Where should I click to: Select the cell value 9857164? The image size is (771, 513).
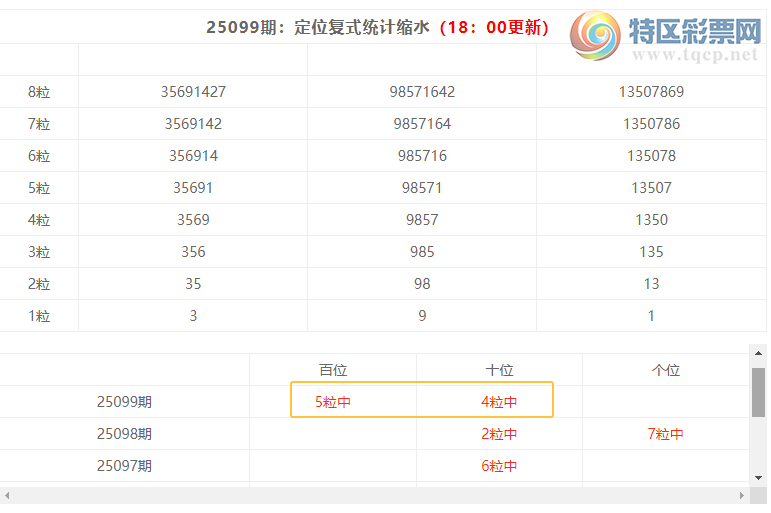tap(422, 124)
